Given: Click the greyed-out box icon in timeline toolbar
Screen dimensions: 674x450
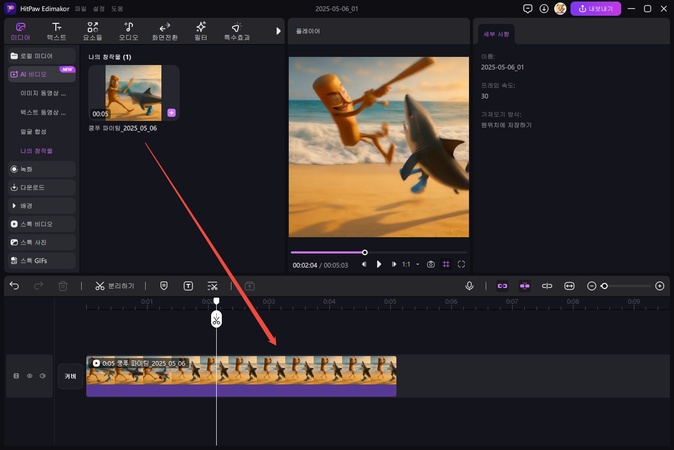Looking at the screenshot, I should click(x=250, y=286).
